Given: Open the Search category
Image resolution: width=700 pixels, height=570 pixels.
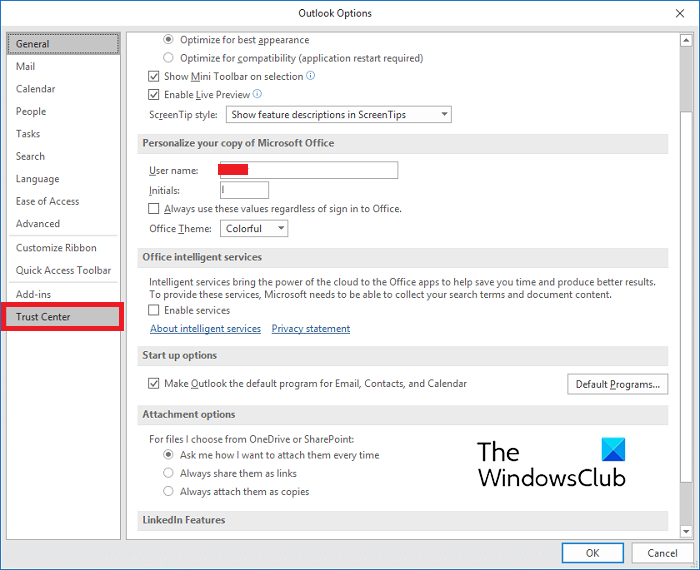Looking at the screenshot, I should pyautogui.click(x=63, y=156).
